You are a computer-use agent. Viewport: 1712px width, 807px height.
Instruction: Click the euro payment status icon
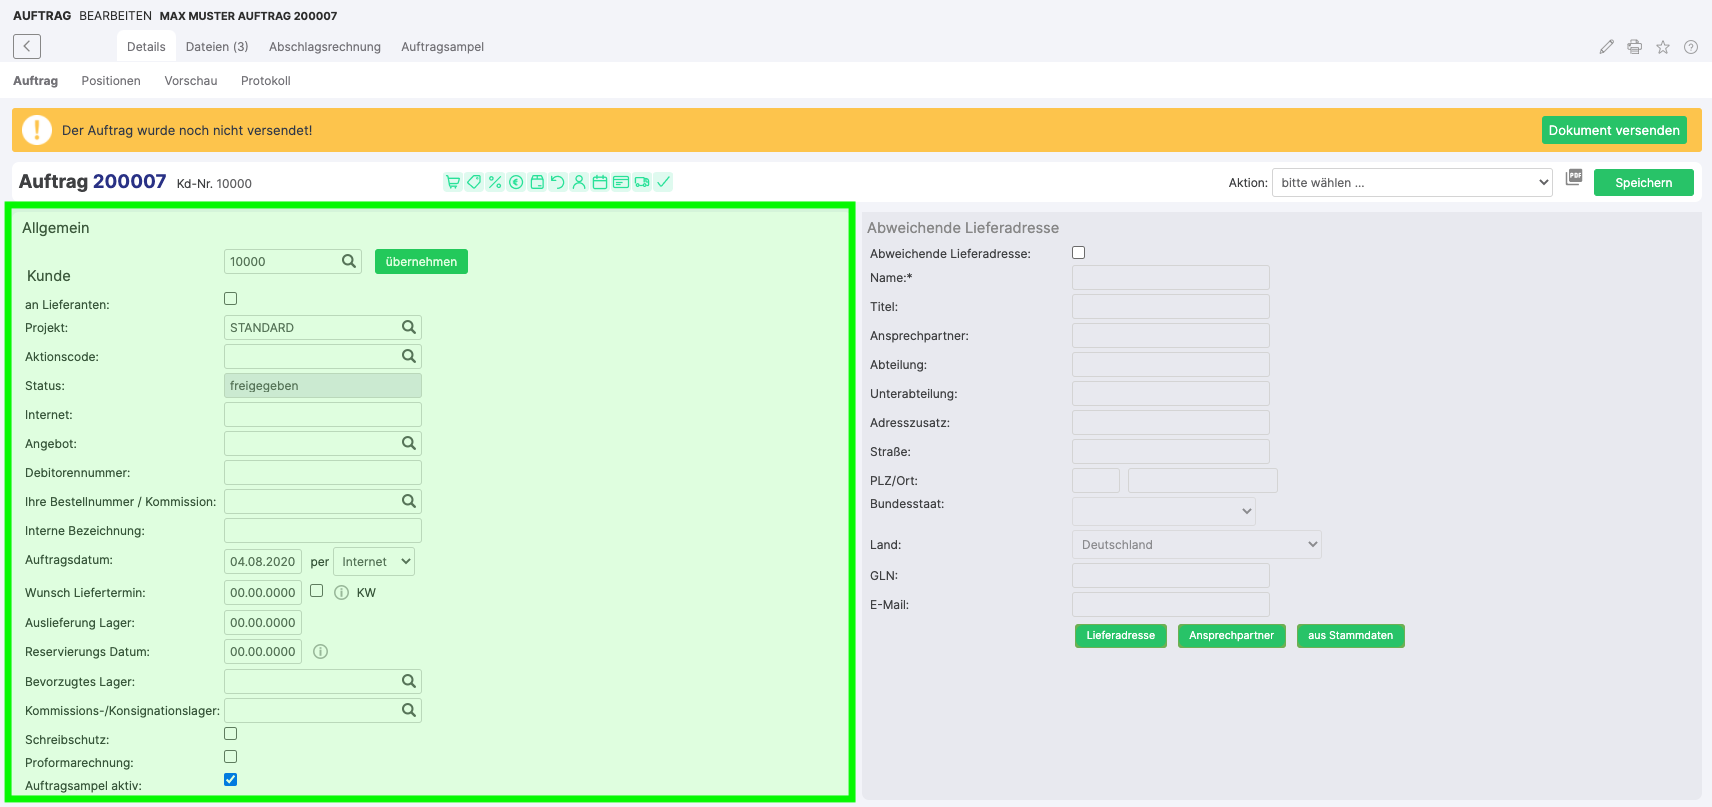[x=516, y=182]
